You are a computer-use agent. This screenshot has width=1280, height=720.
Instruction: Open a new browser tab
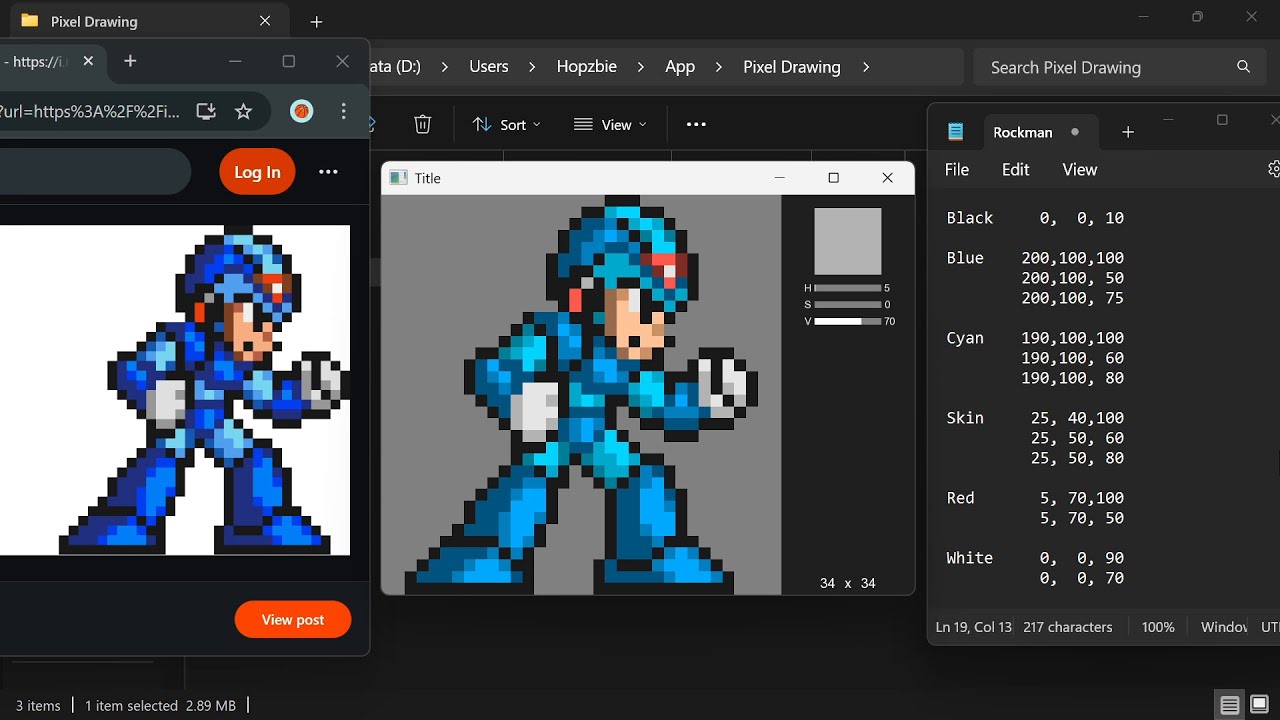tap(130, 61)
